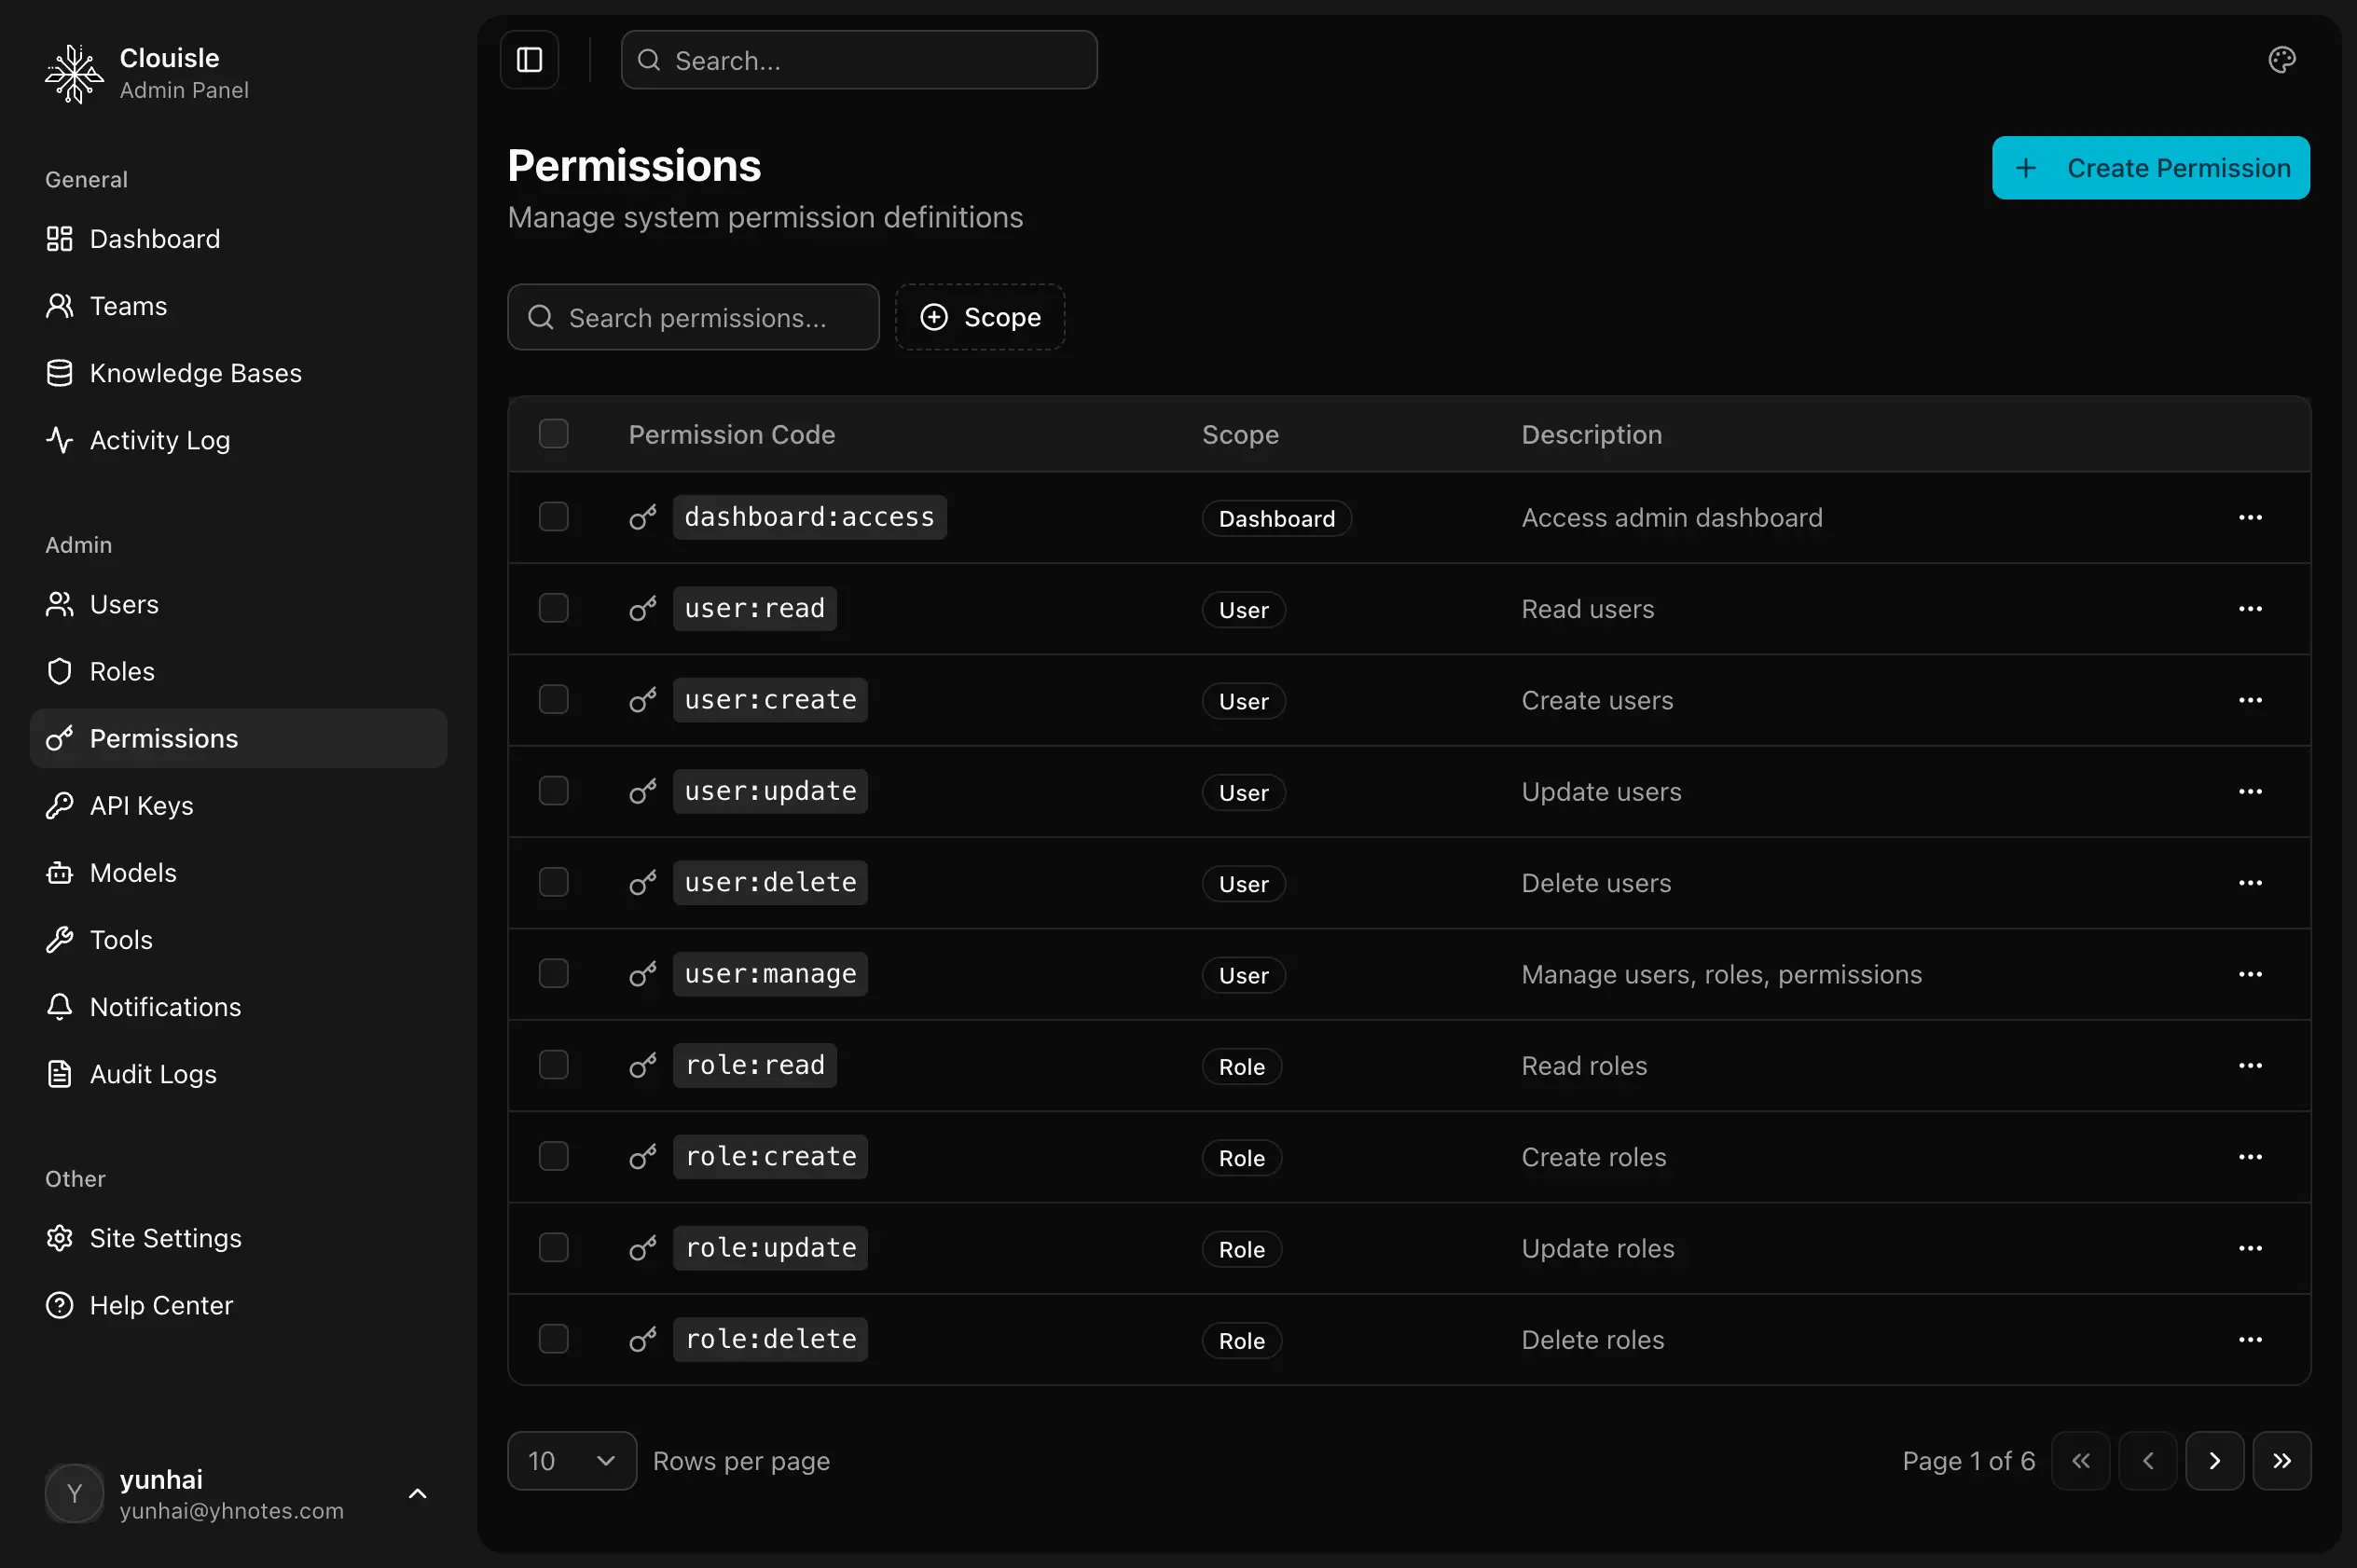Viewport: 2357px width, 1568px height.
Task: Go to the next page of permissions
Action: 2214,1460
